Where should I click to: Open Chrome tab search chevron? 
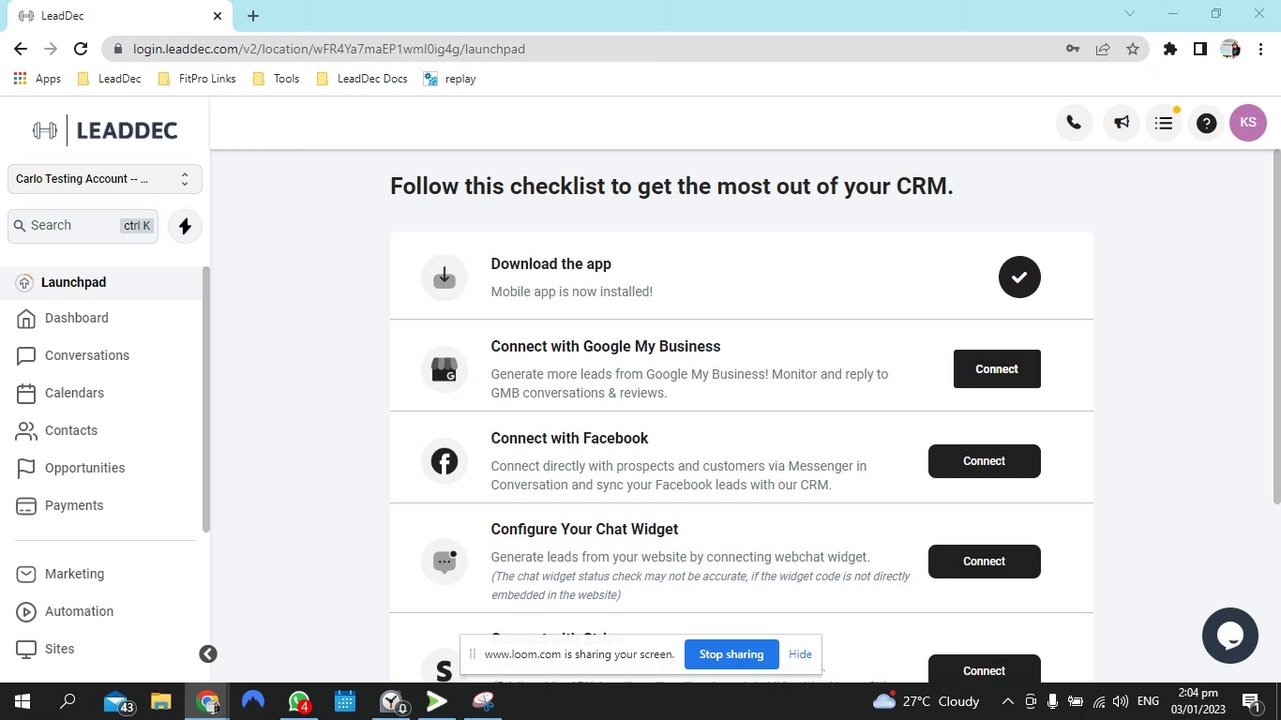pos(1130,14)
